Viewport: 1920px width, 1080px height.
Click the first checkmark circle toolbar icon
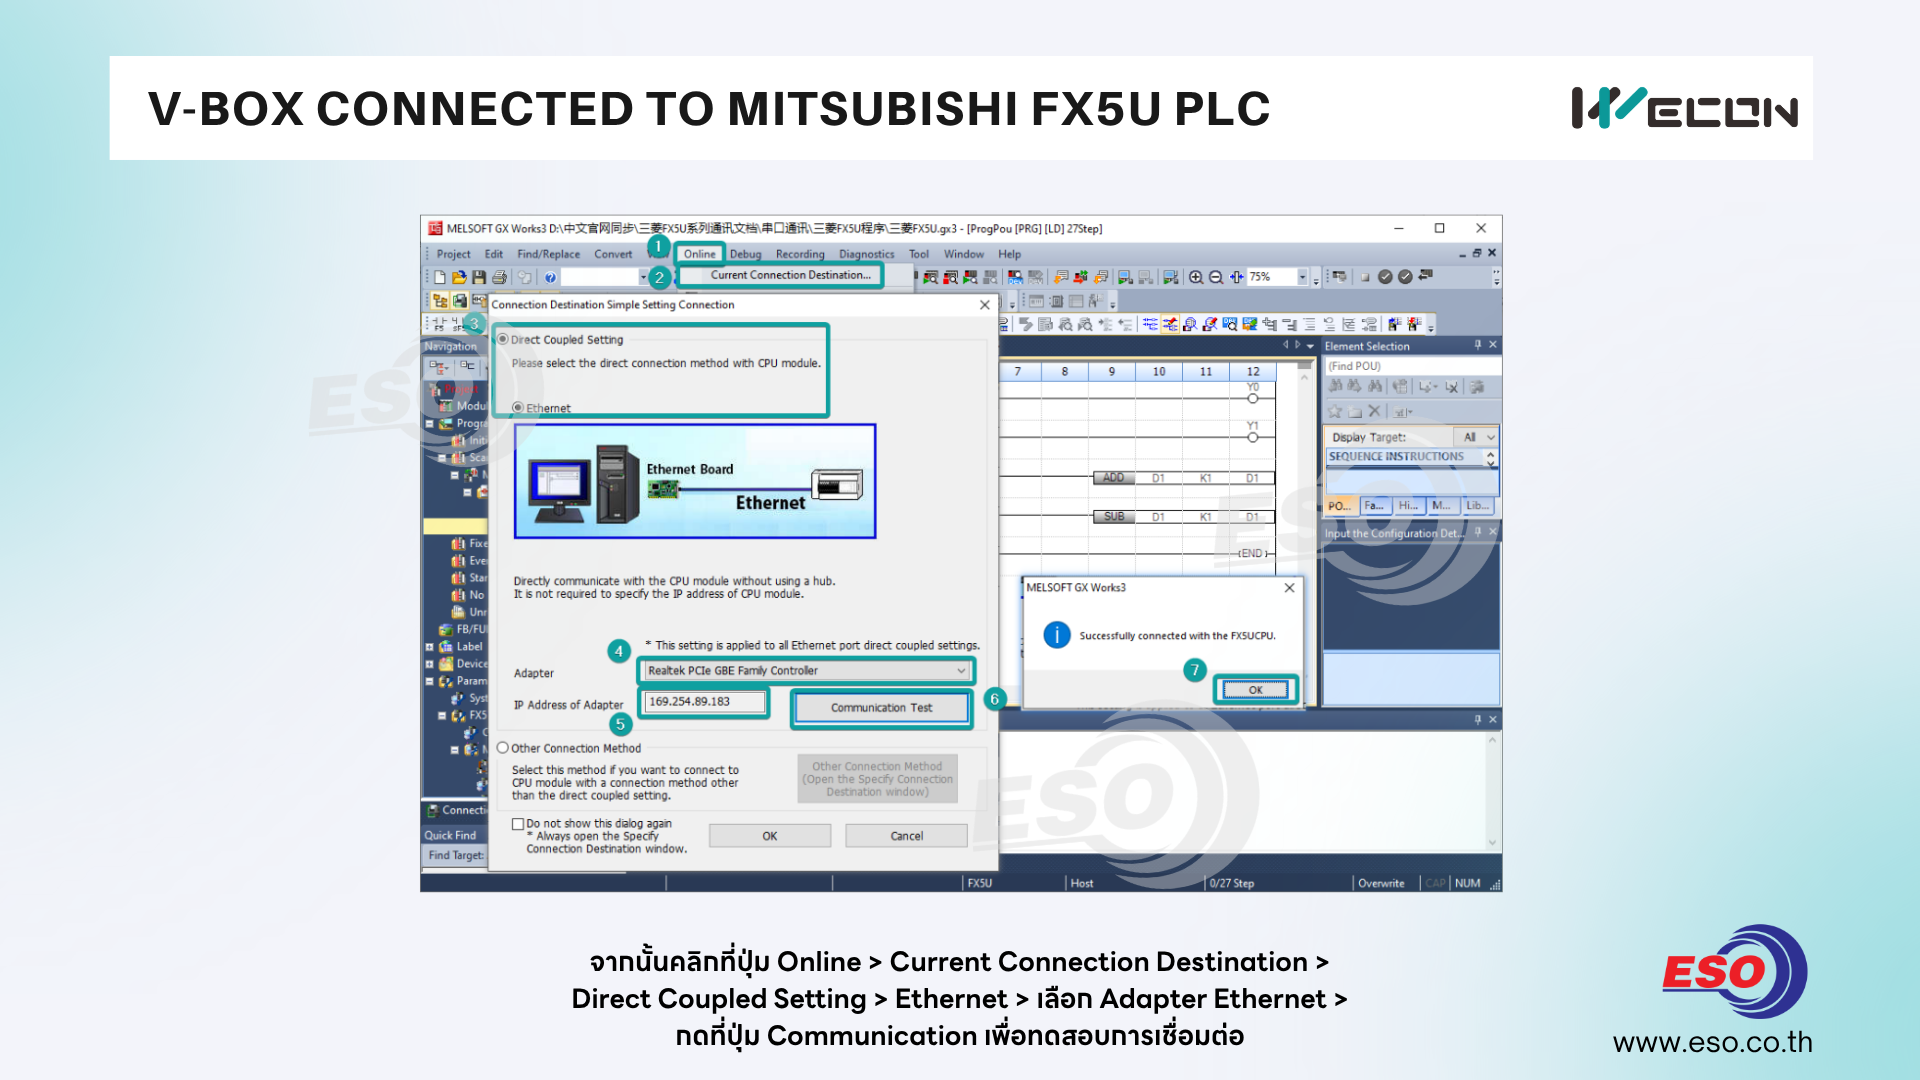coord(1385,277)
